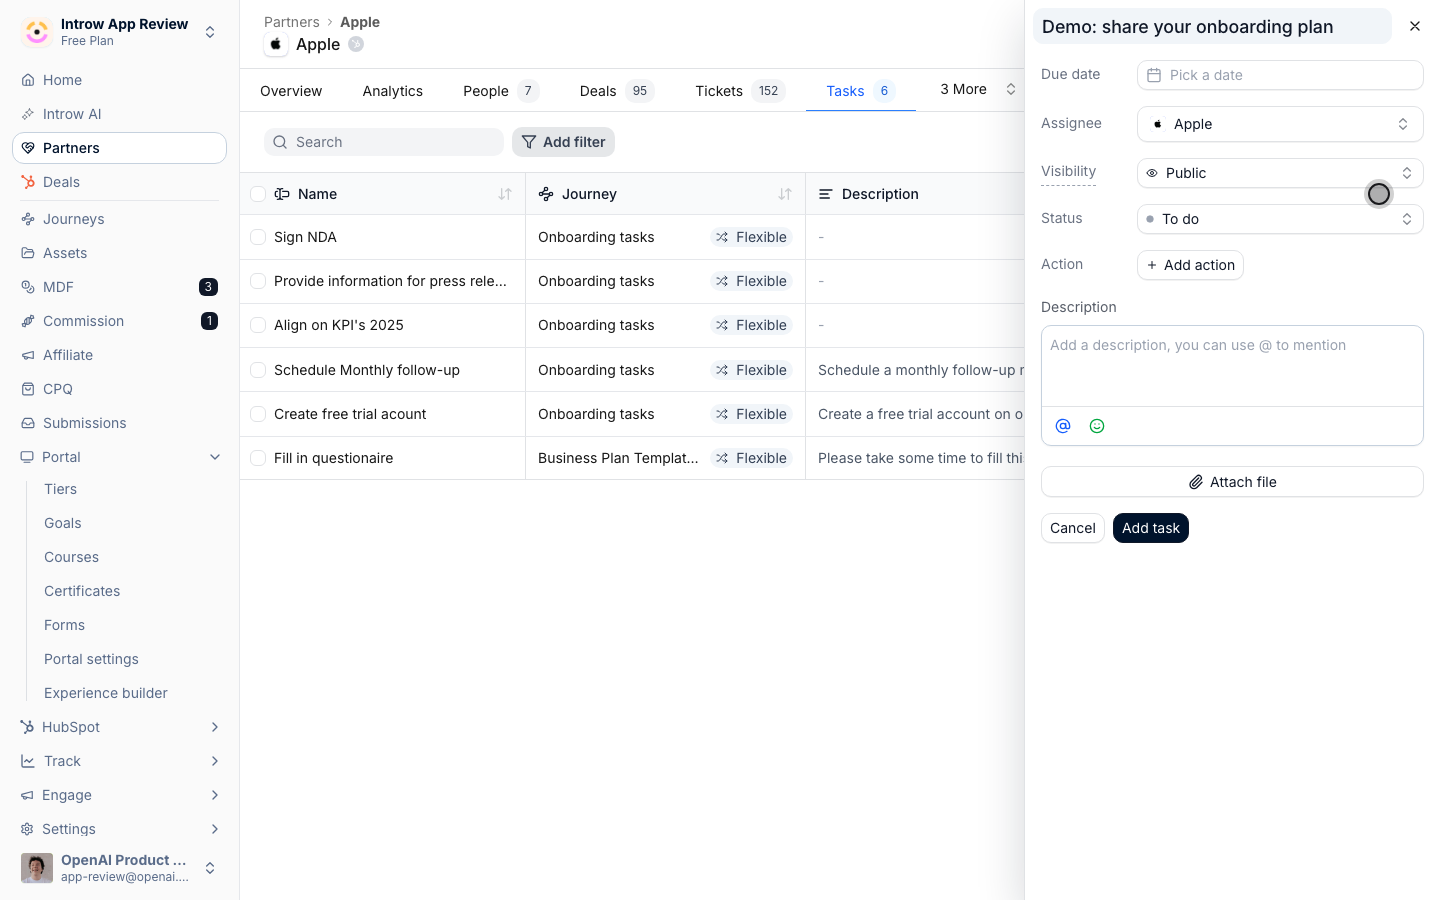Collapse the Portal sidebar section
Screen dimensions: 1440x900
point(215,457)
